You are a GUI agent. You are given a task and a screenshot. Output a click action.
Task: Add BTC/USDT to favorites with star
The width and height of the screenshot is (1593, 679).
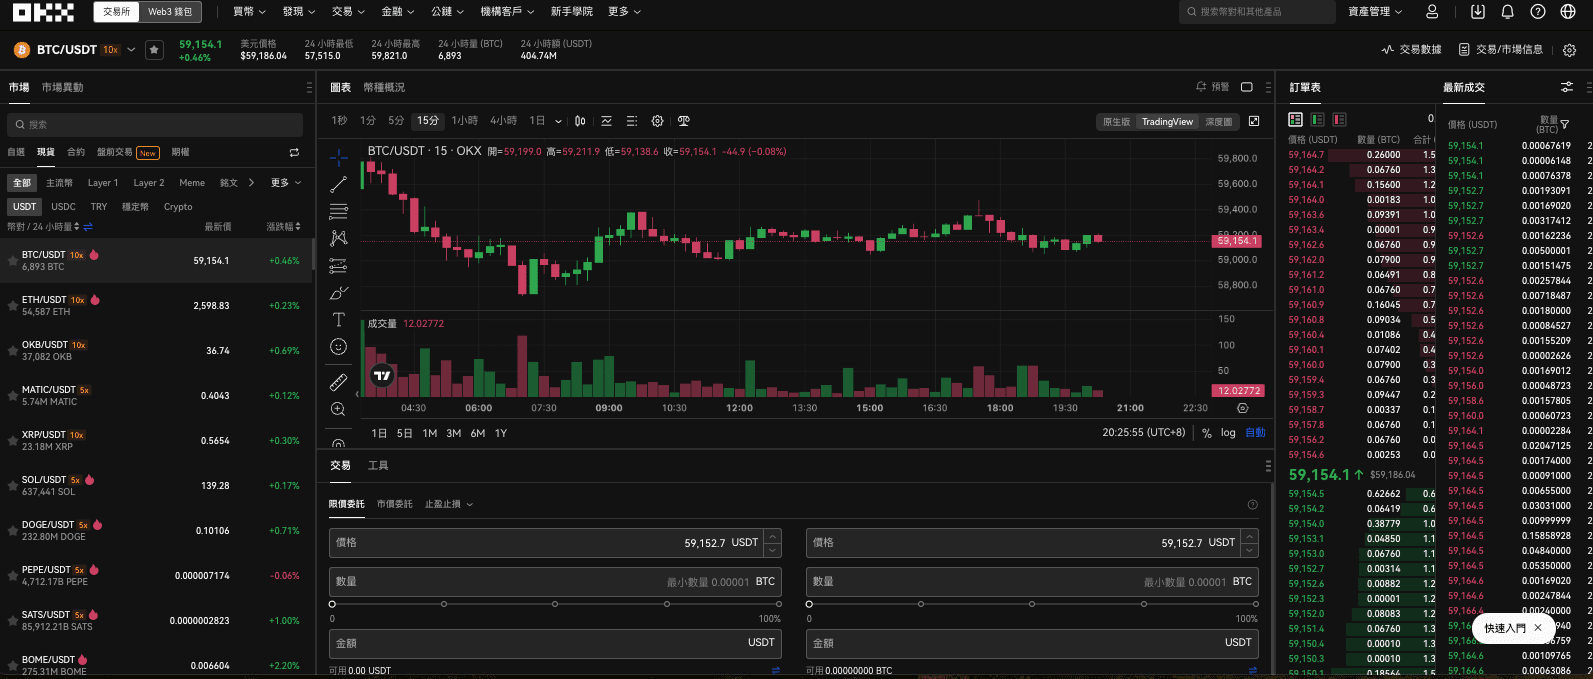[154, 50]
